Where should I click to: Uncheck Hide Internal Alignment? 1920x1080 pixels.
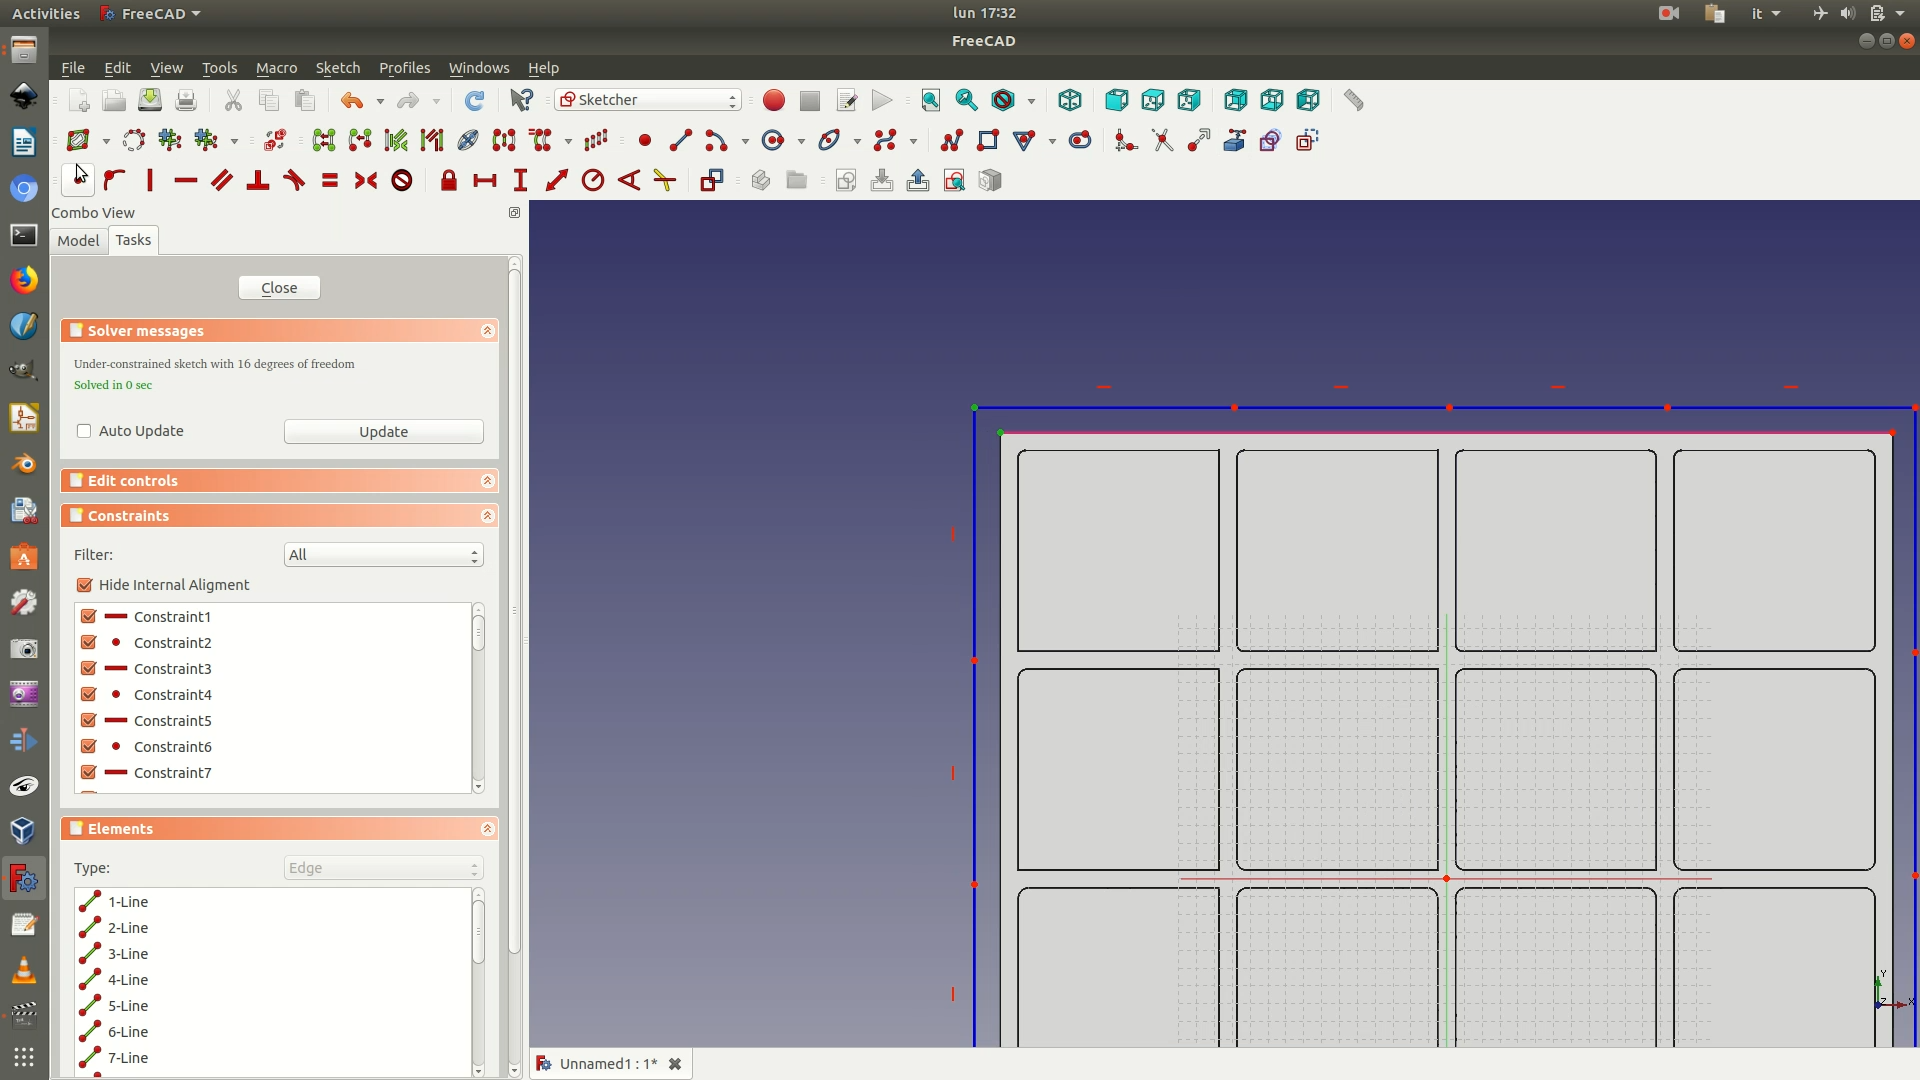(x=84, y=585)
